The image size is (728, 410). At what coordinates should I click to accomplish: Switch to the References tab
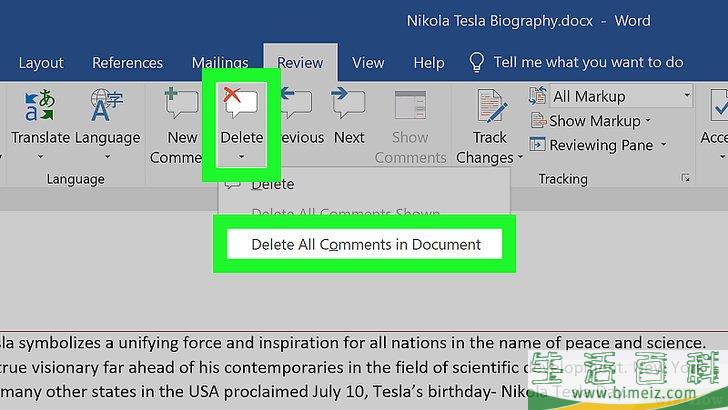[127, 63]
